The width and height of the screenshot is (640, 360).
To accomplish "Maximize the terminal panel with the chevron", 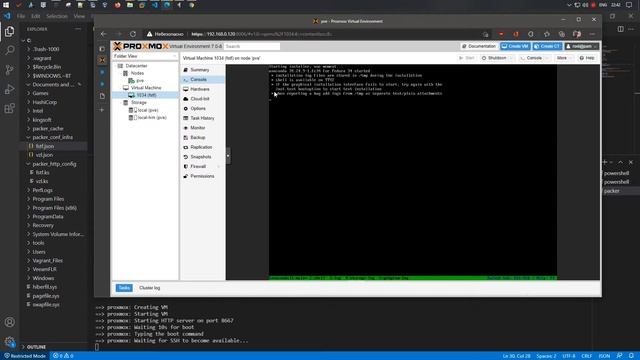I will (x=620, y=162).
